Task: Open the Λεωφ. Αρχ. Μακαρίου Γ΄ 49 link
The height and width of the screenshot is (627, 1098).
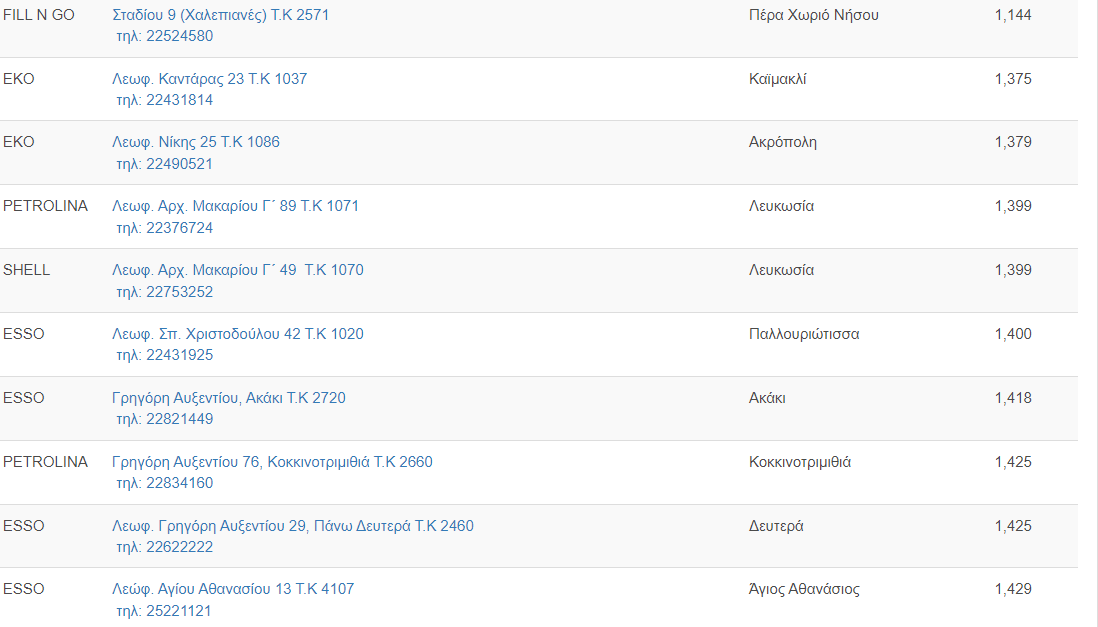Action: click(x=237, y=270)
